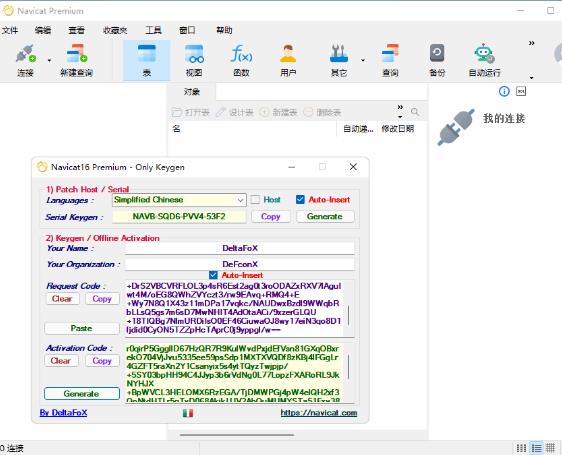The height and width of the screenshot is (455, 562).
Task: Open the Help (帮助) menu
Action: tap(224, 30)
